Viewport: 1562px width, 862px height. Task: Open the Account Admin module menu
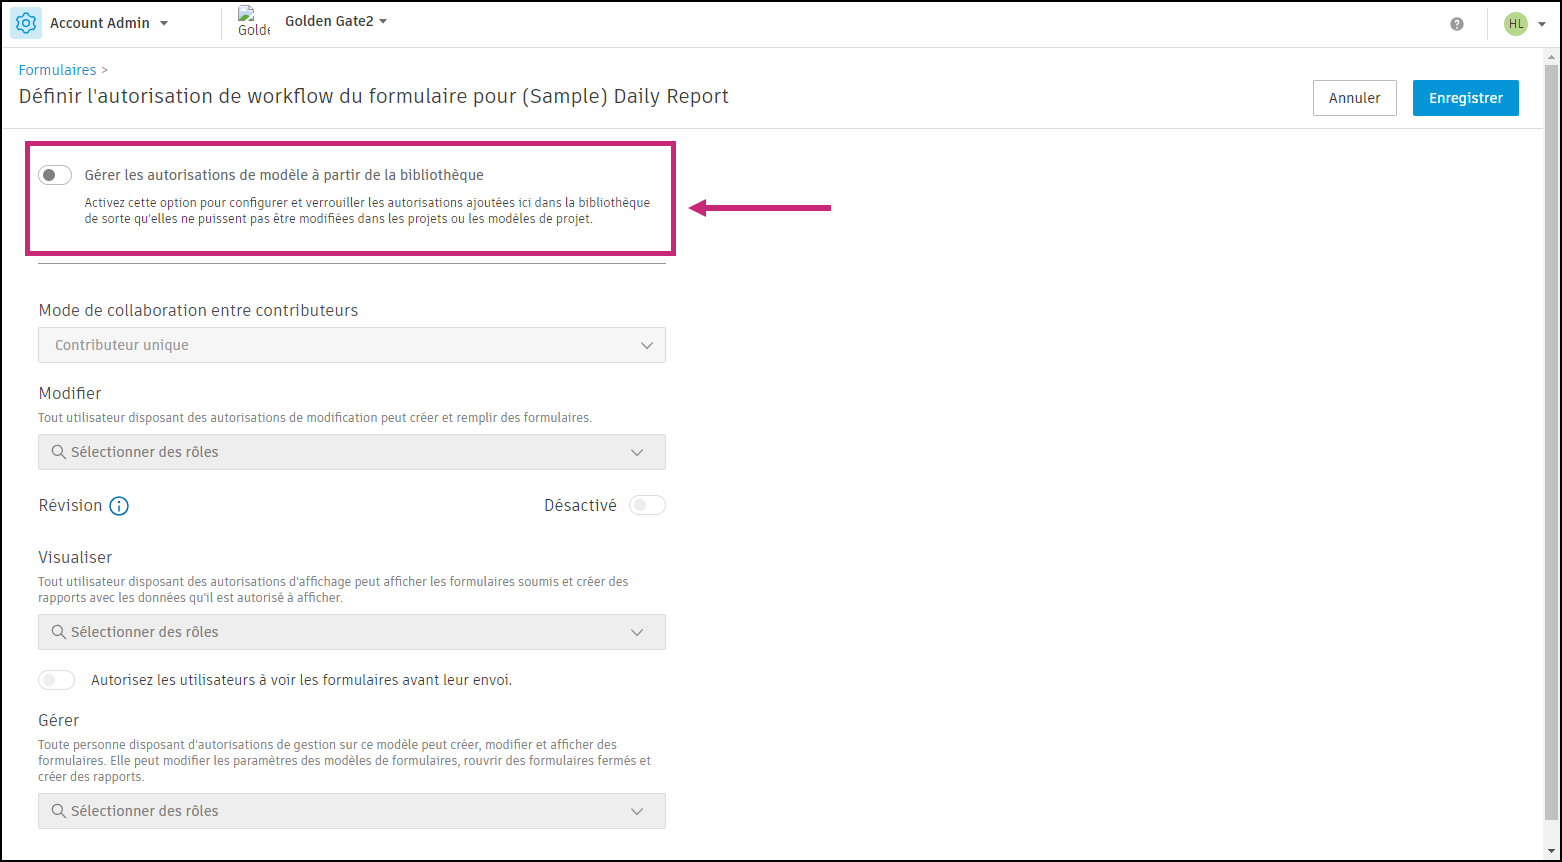tap(109, 23)
